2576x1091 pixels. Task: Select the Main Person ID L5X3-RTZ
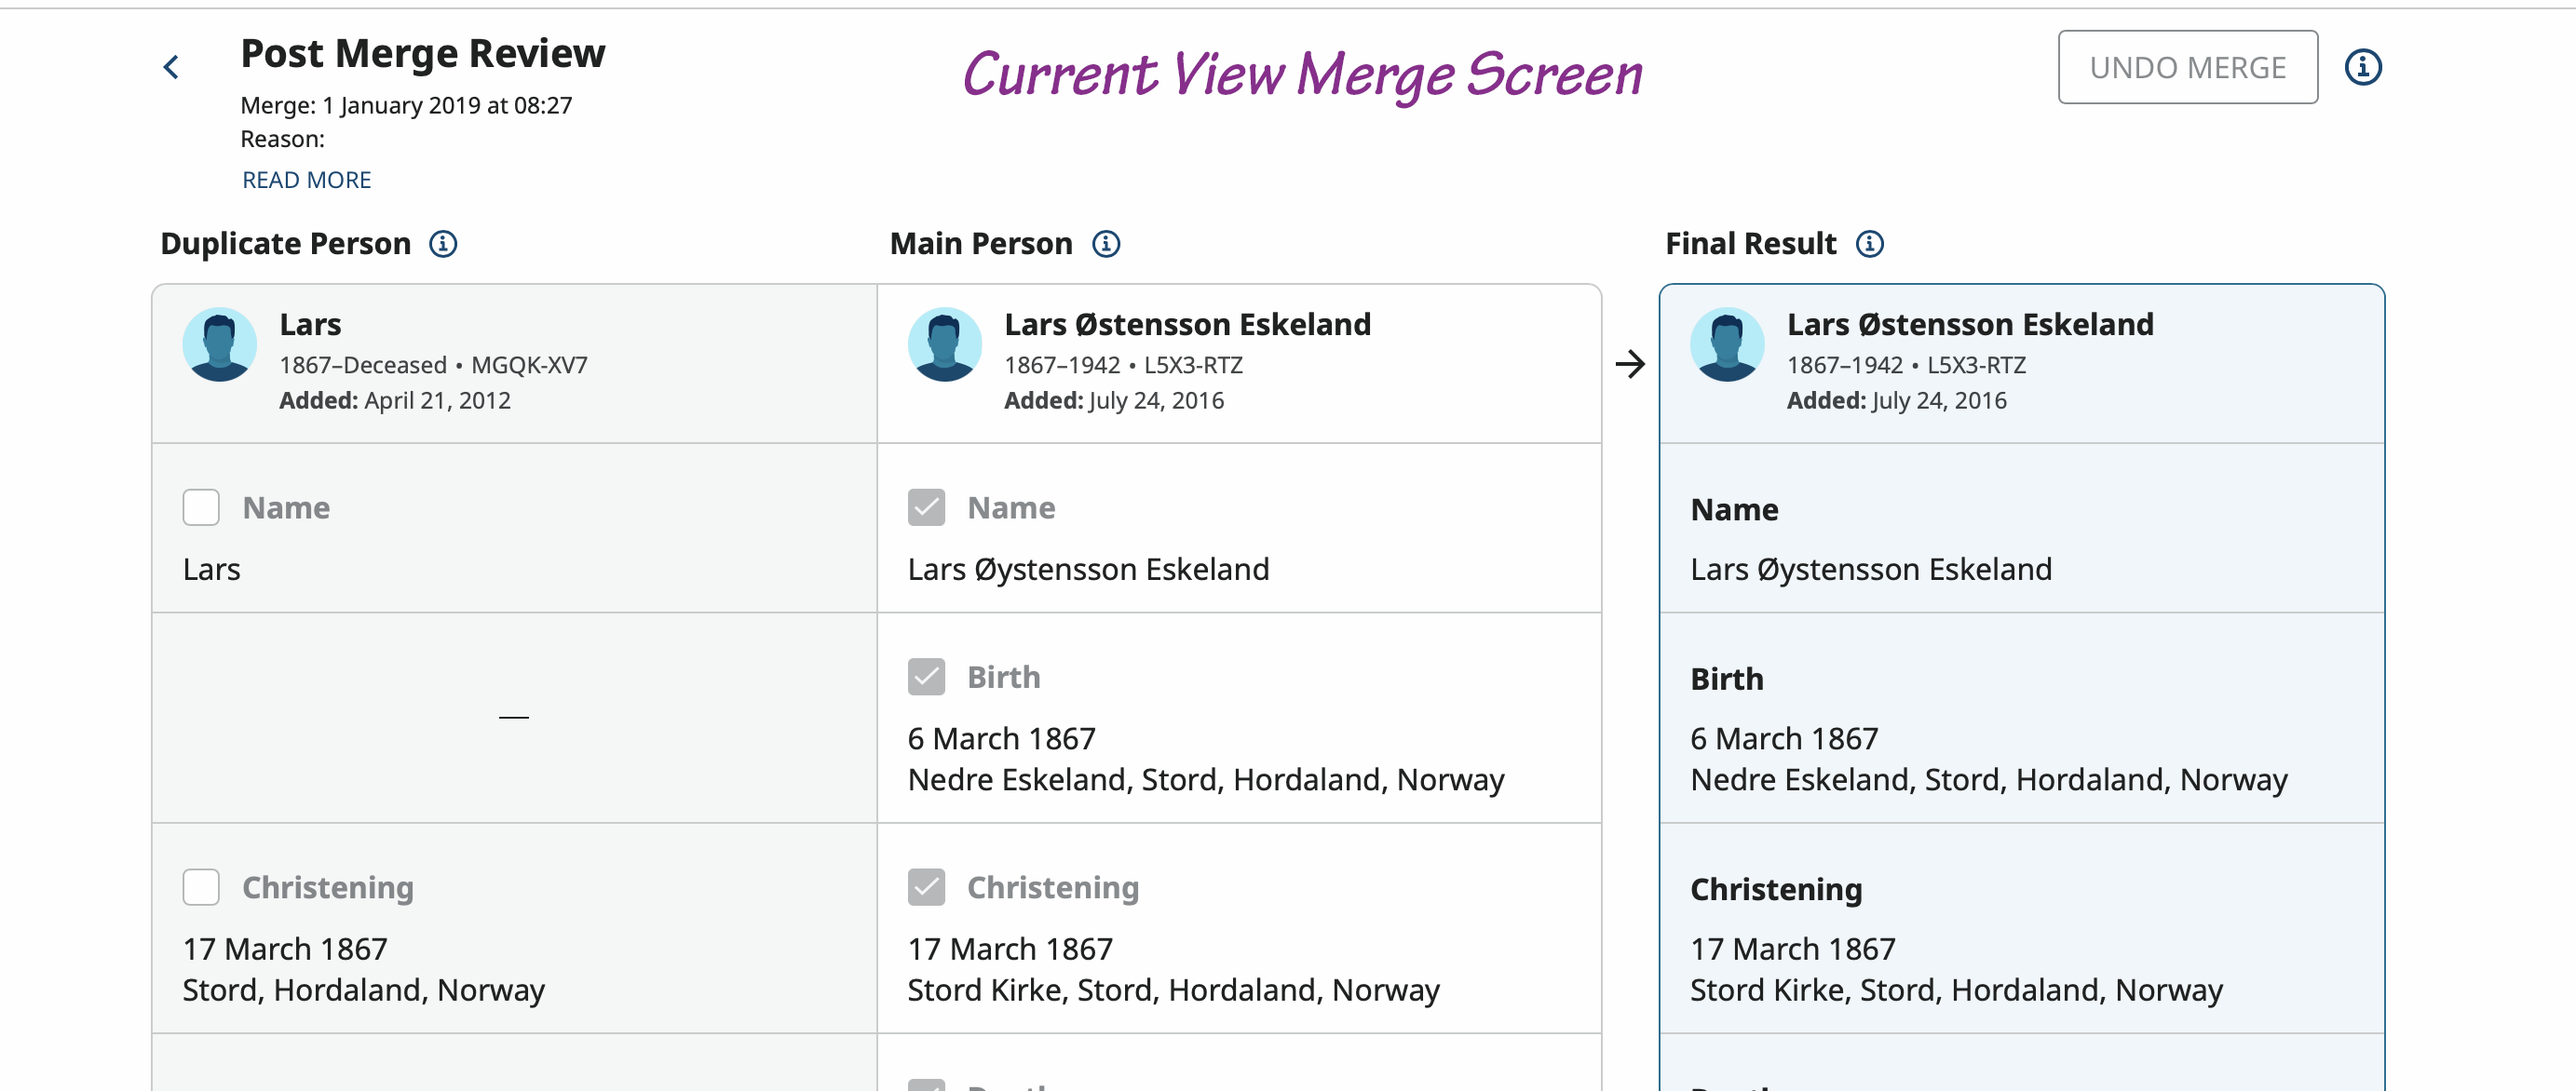tap(1193, 365)
